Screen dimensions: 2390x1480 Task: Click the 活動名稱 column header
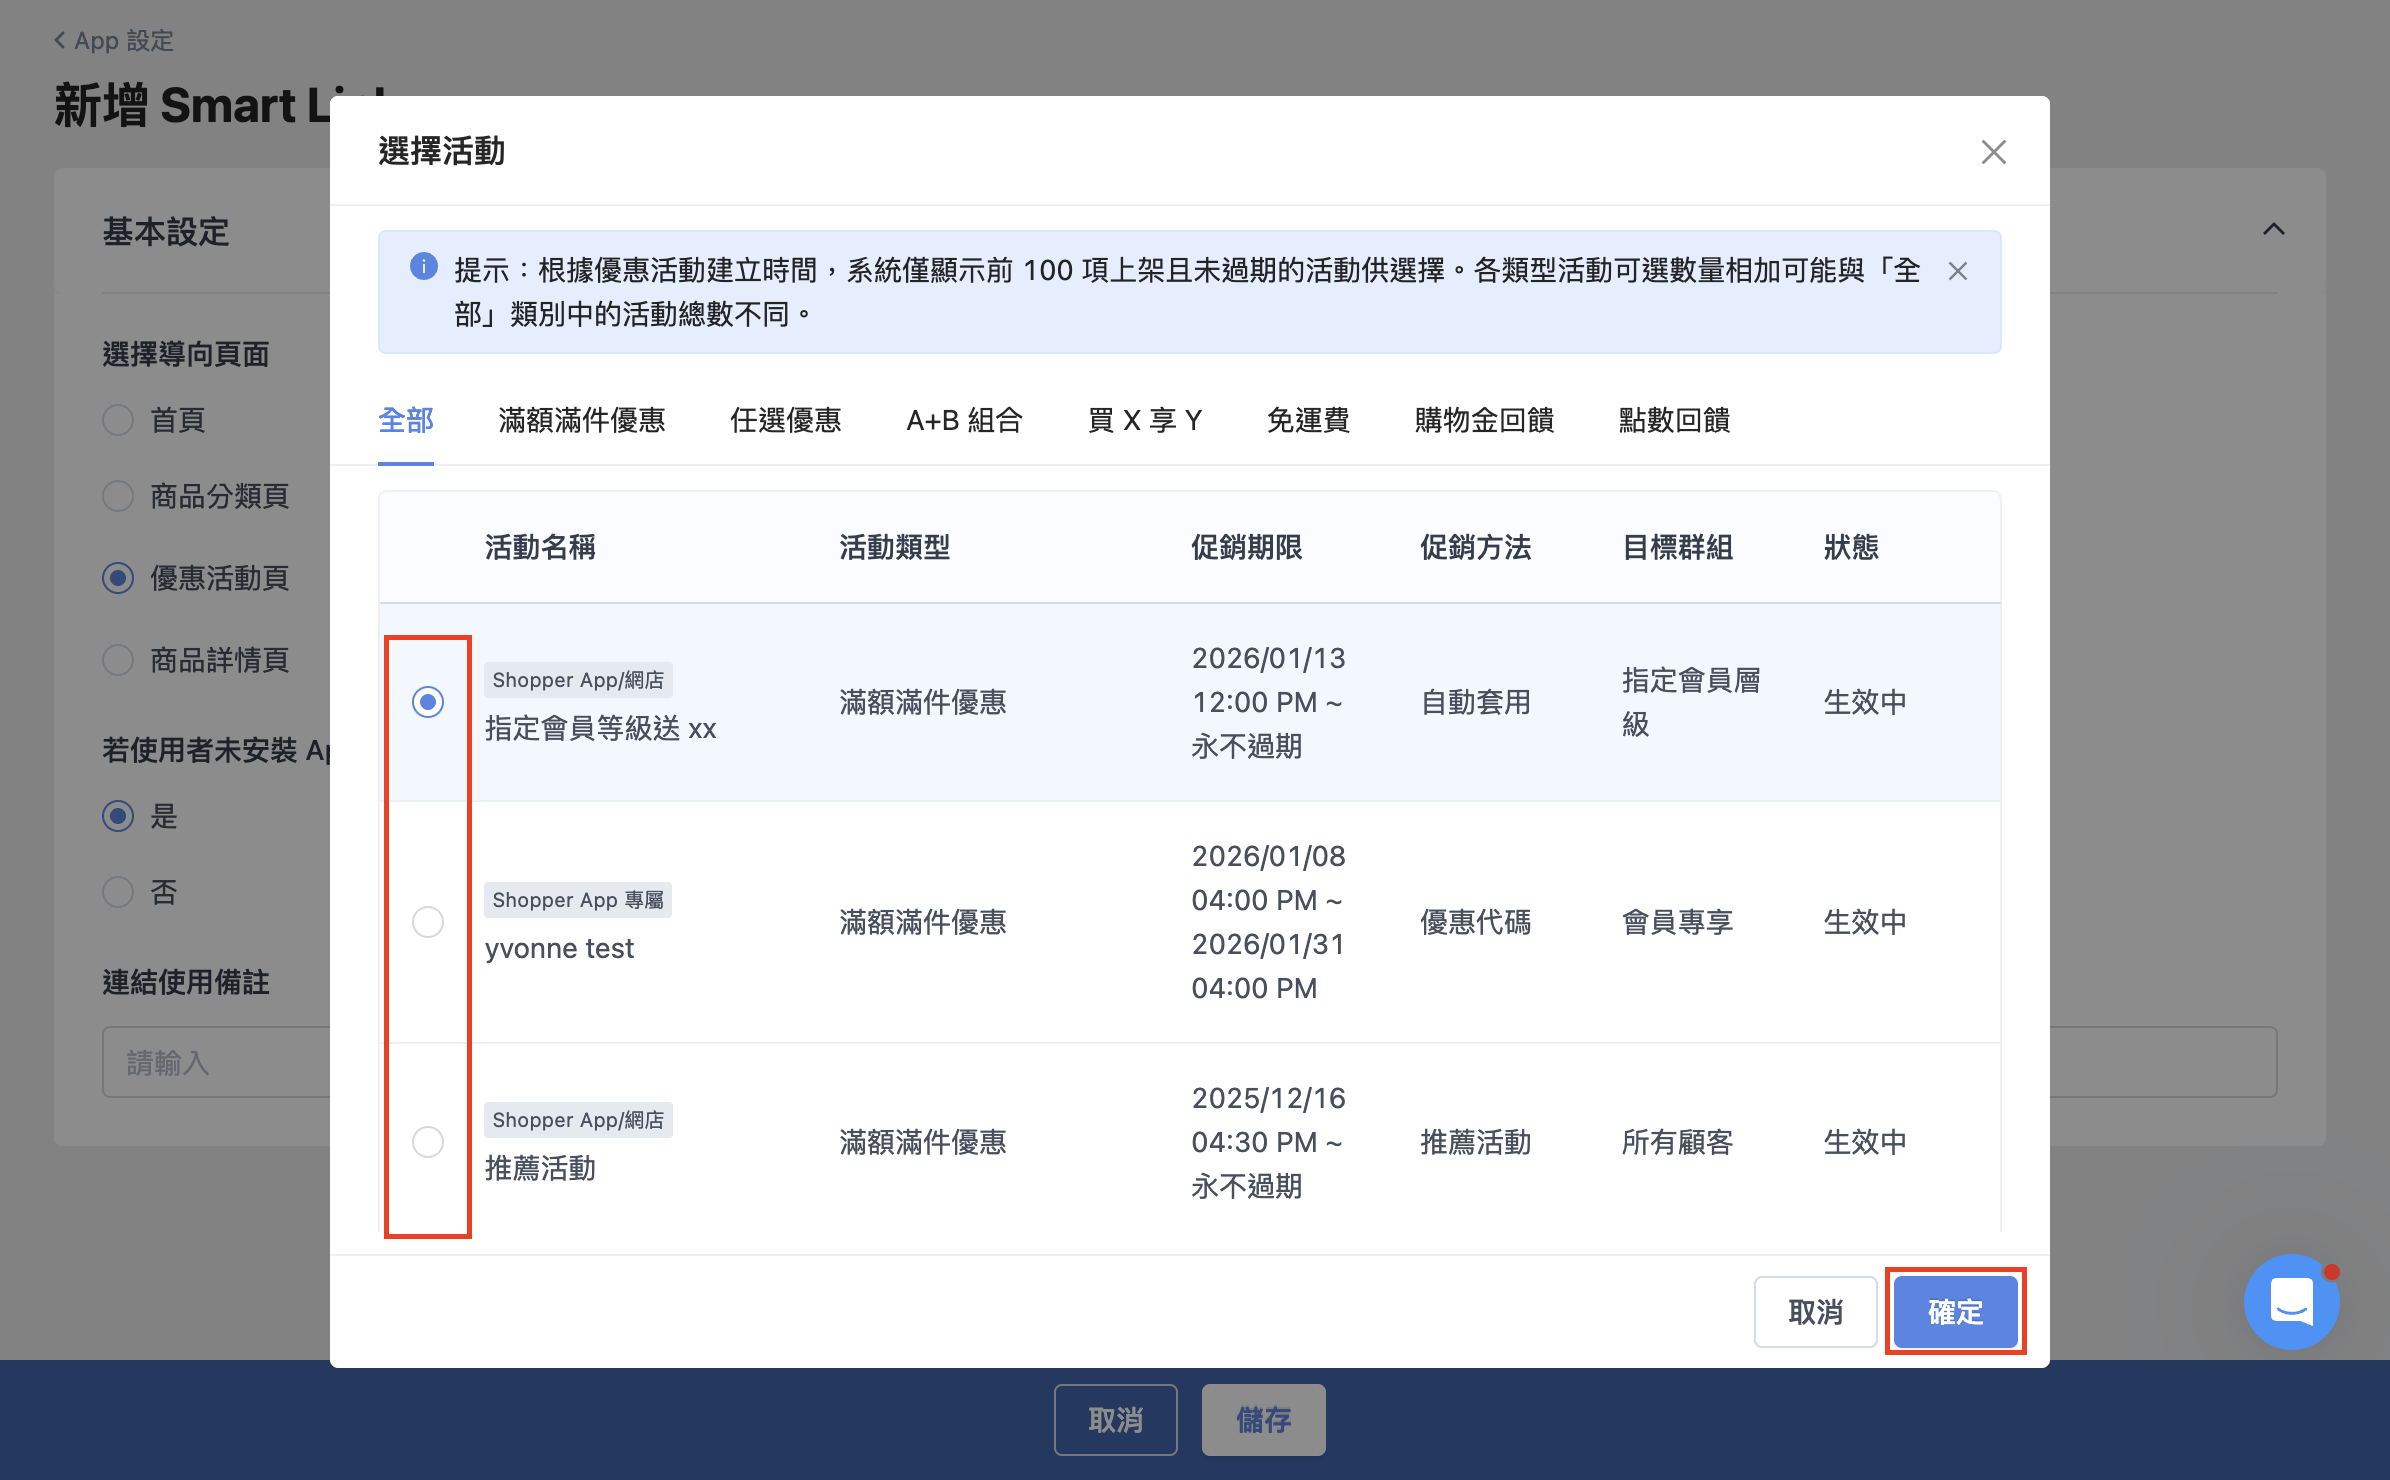[540, 547]
